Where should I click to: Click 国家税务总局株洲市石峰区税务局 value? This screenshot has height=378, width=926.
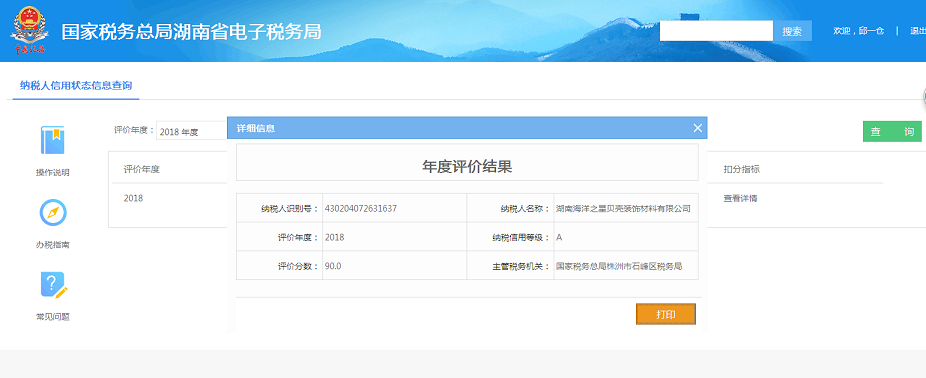(619, 266)
